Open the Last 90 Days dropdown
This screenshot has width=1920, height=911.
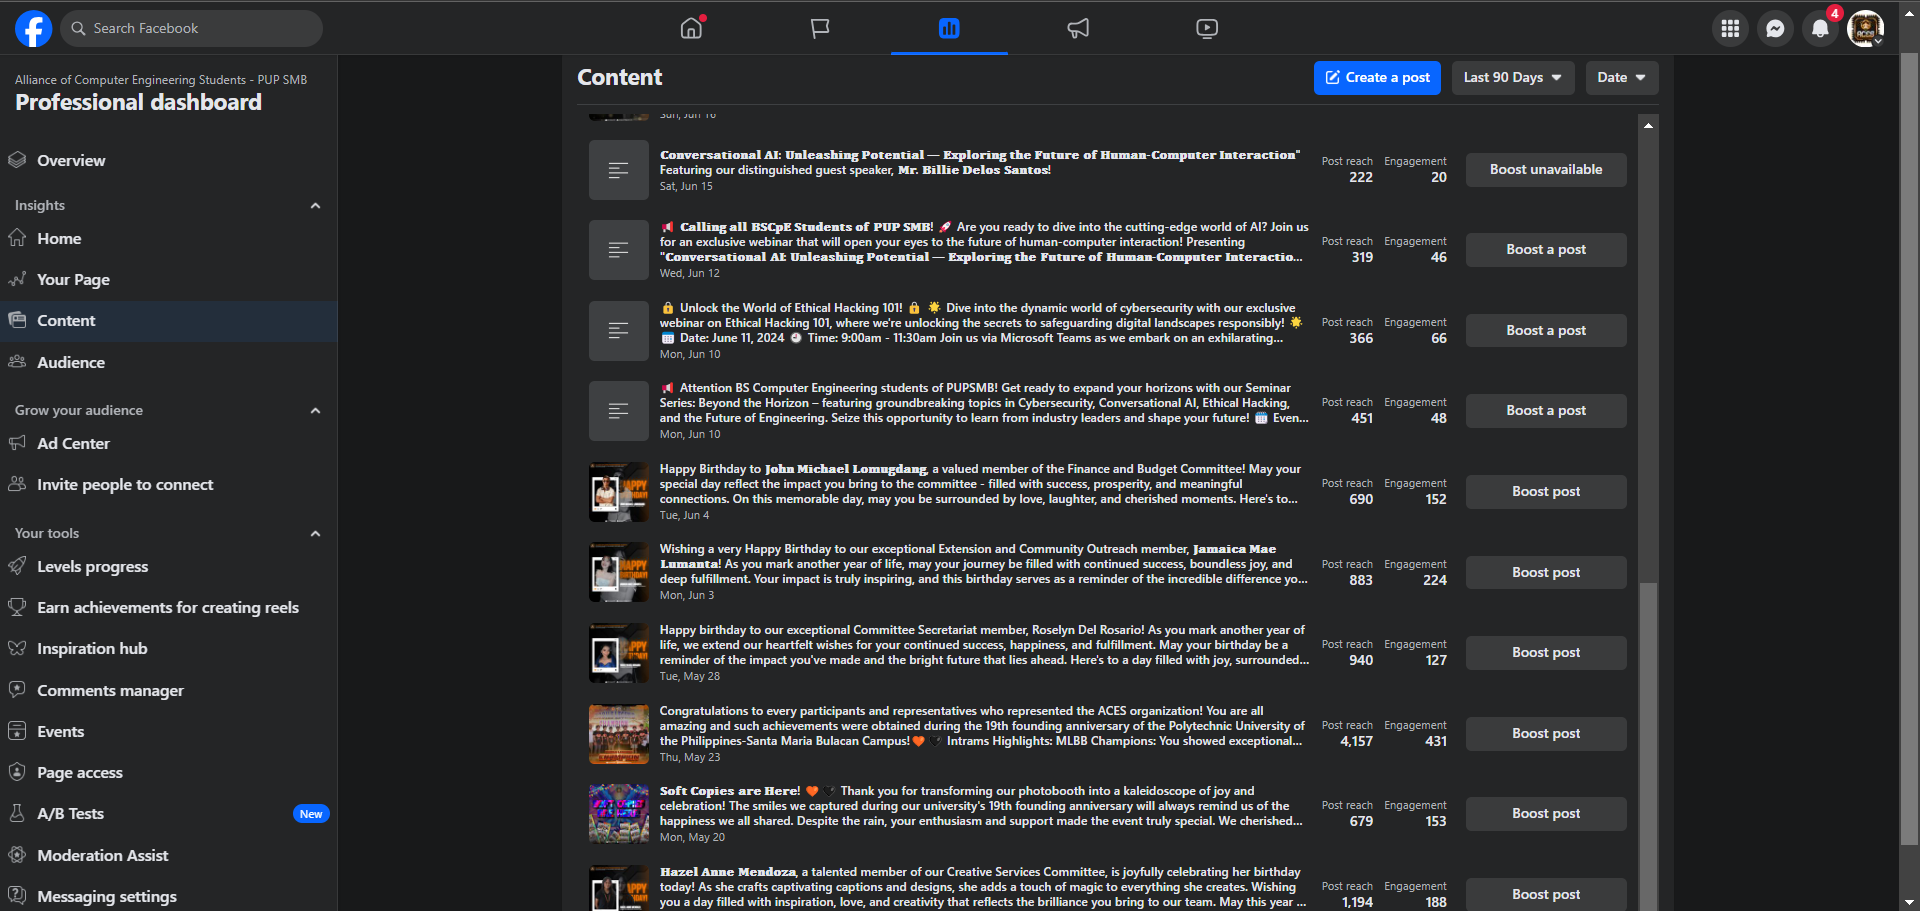pos(1513,78)
